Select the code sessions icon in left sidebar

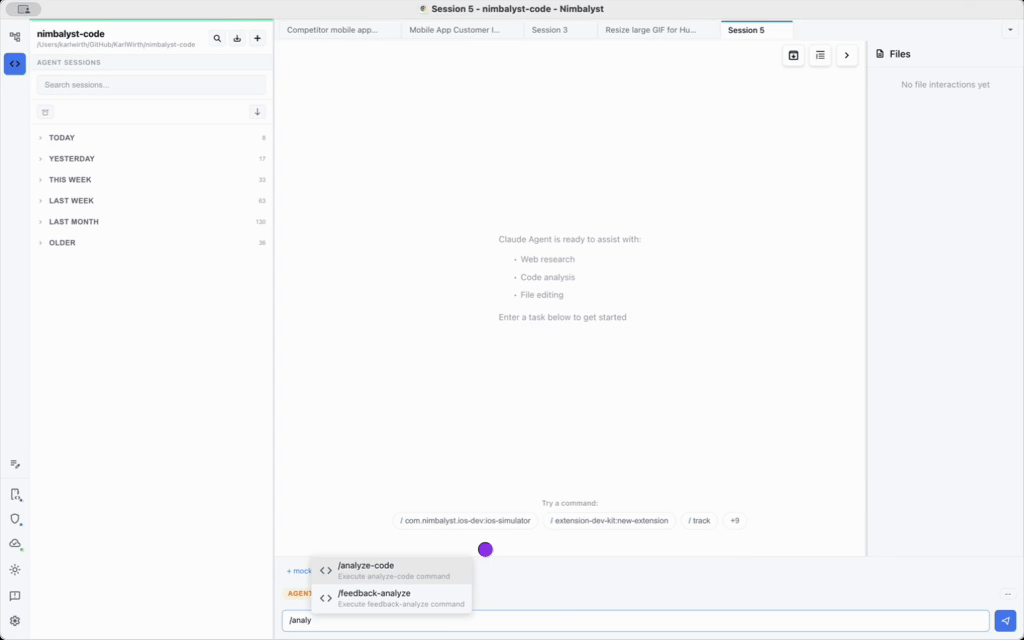coord(14,63)
